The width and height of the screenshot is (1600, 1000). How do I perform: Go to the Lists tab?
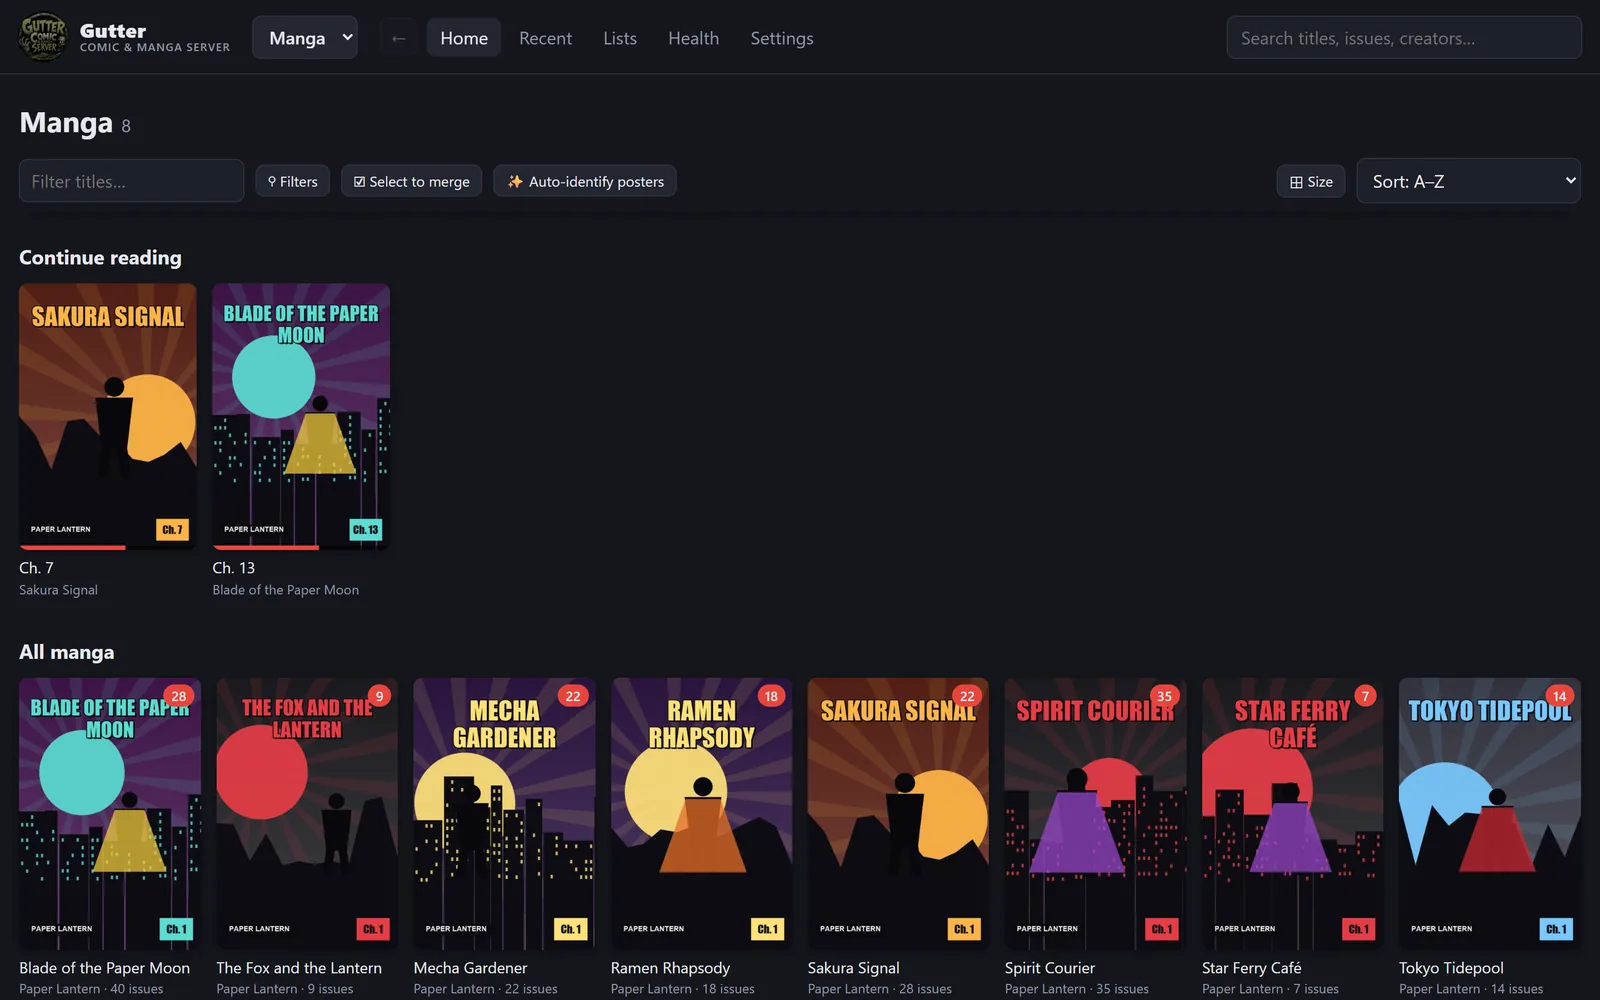point(620,38)
